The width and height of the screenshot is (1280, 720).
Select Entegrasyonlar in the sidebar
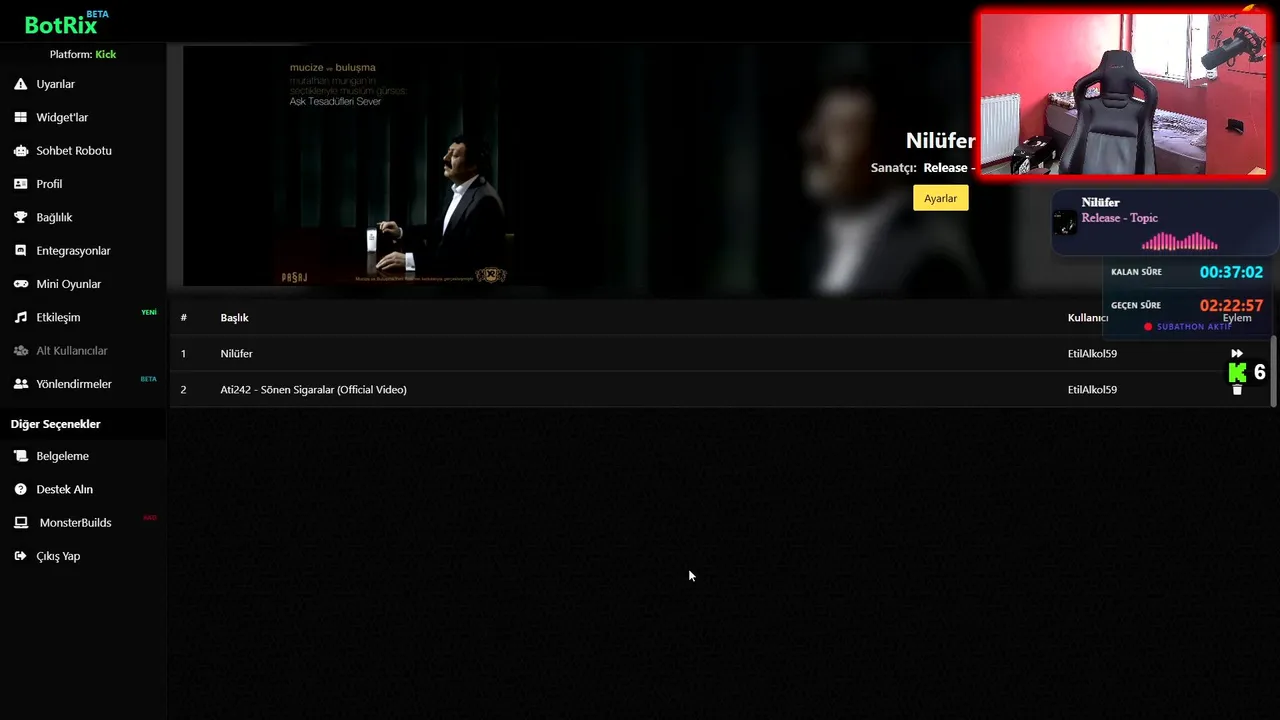pos(73,251)
